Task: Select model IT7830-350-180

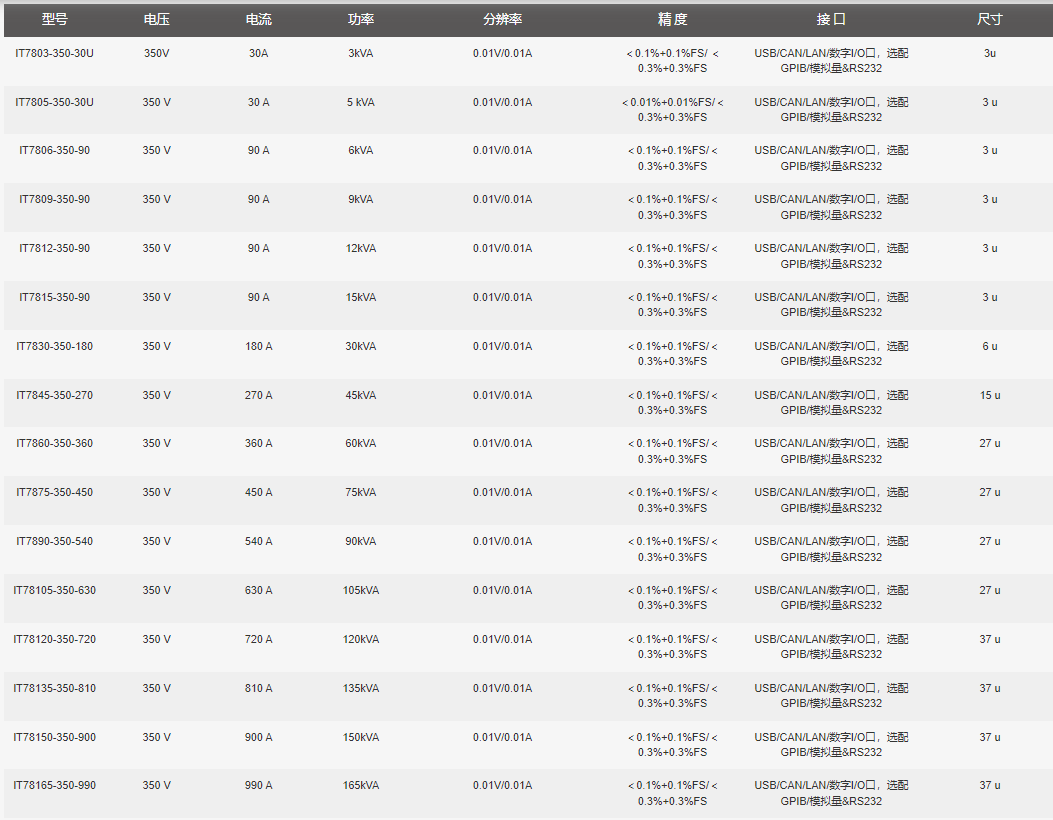Action: pos(54,347)
